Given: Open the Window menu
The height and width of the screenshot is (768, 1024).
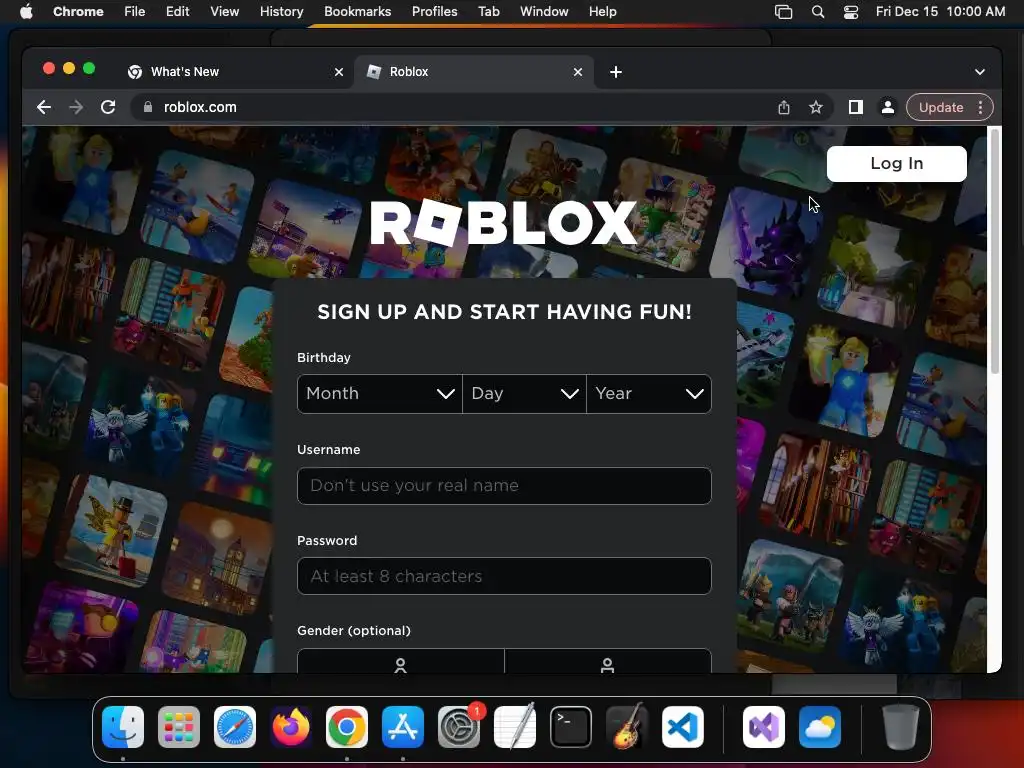Looking at the screenshot, I should (544, 12).
